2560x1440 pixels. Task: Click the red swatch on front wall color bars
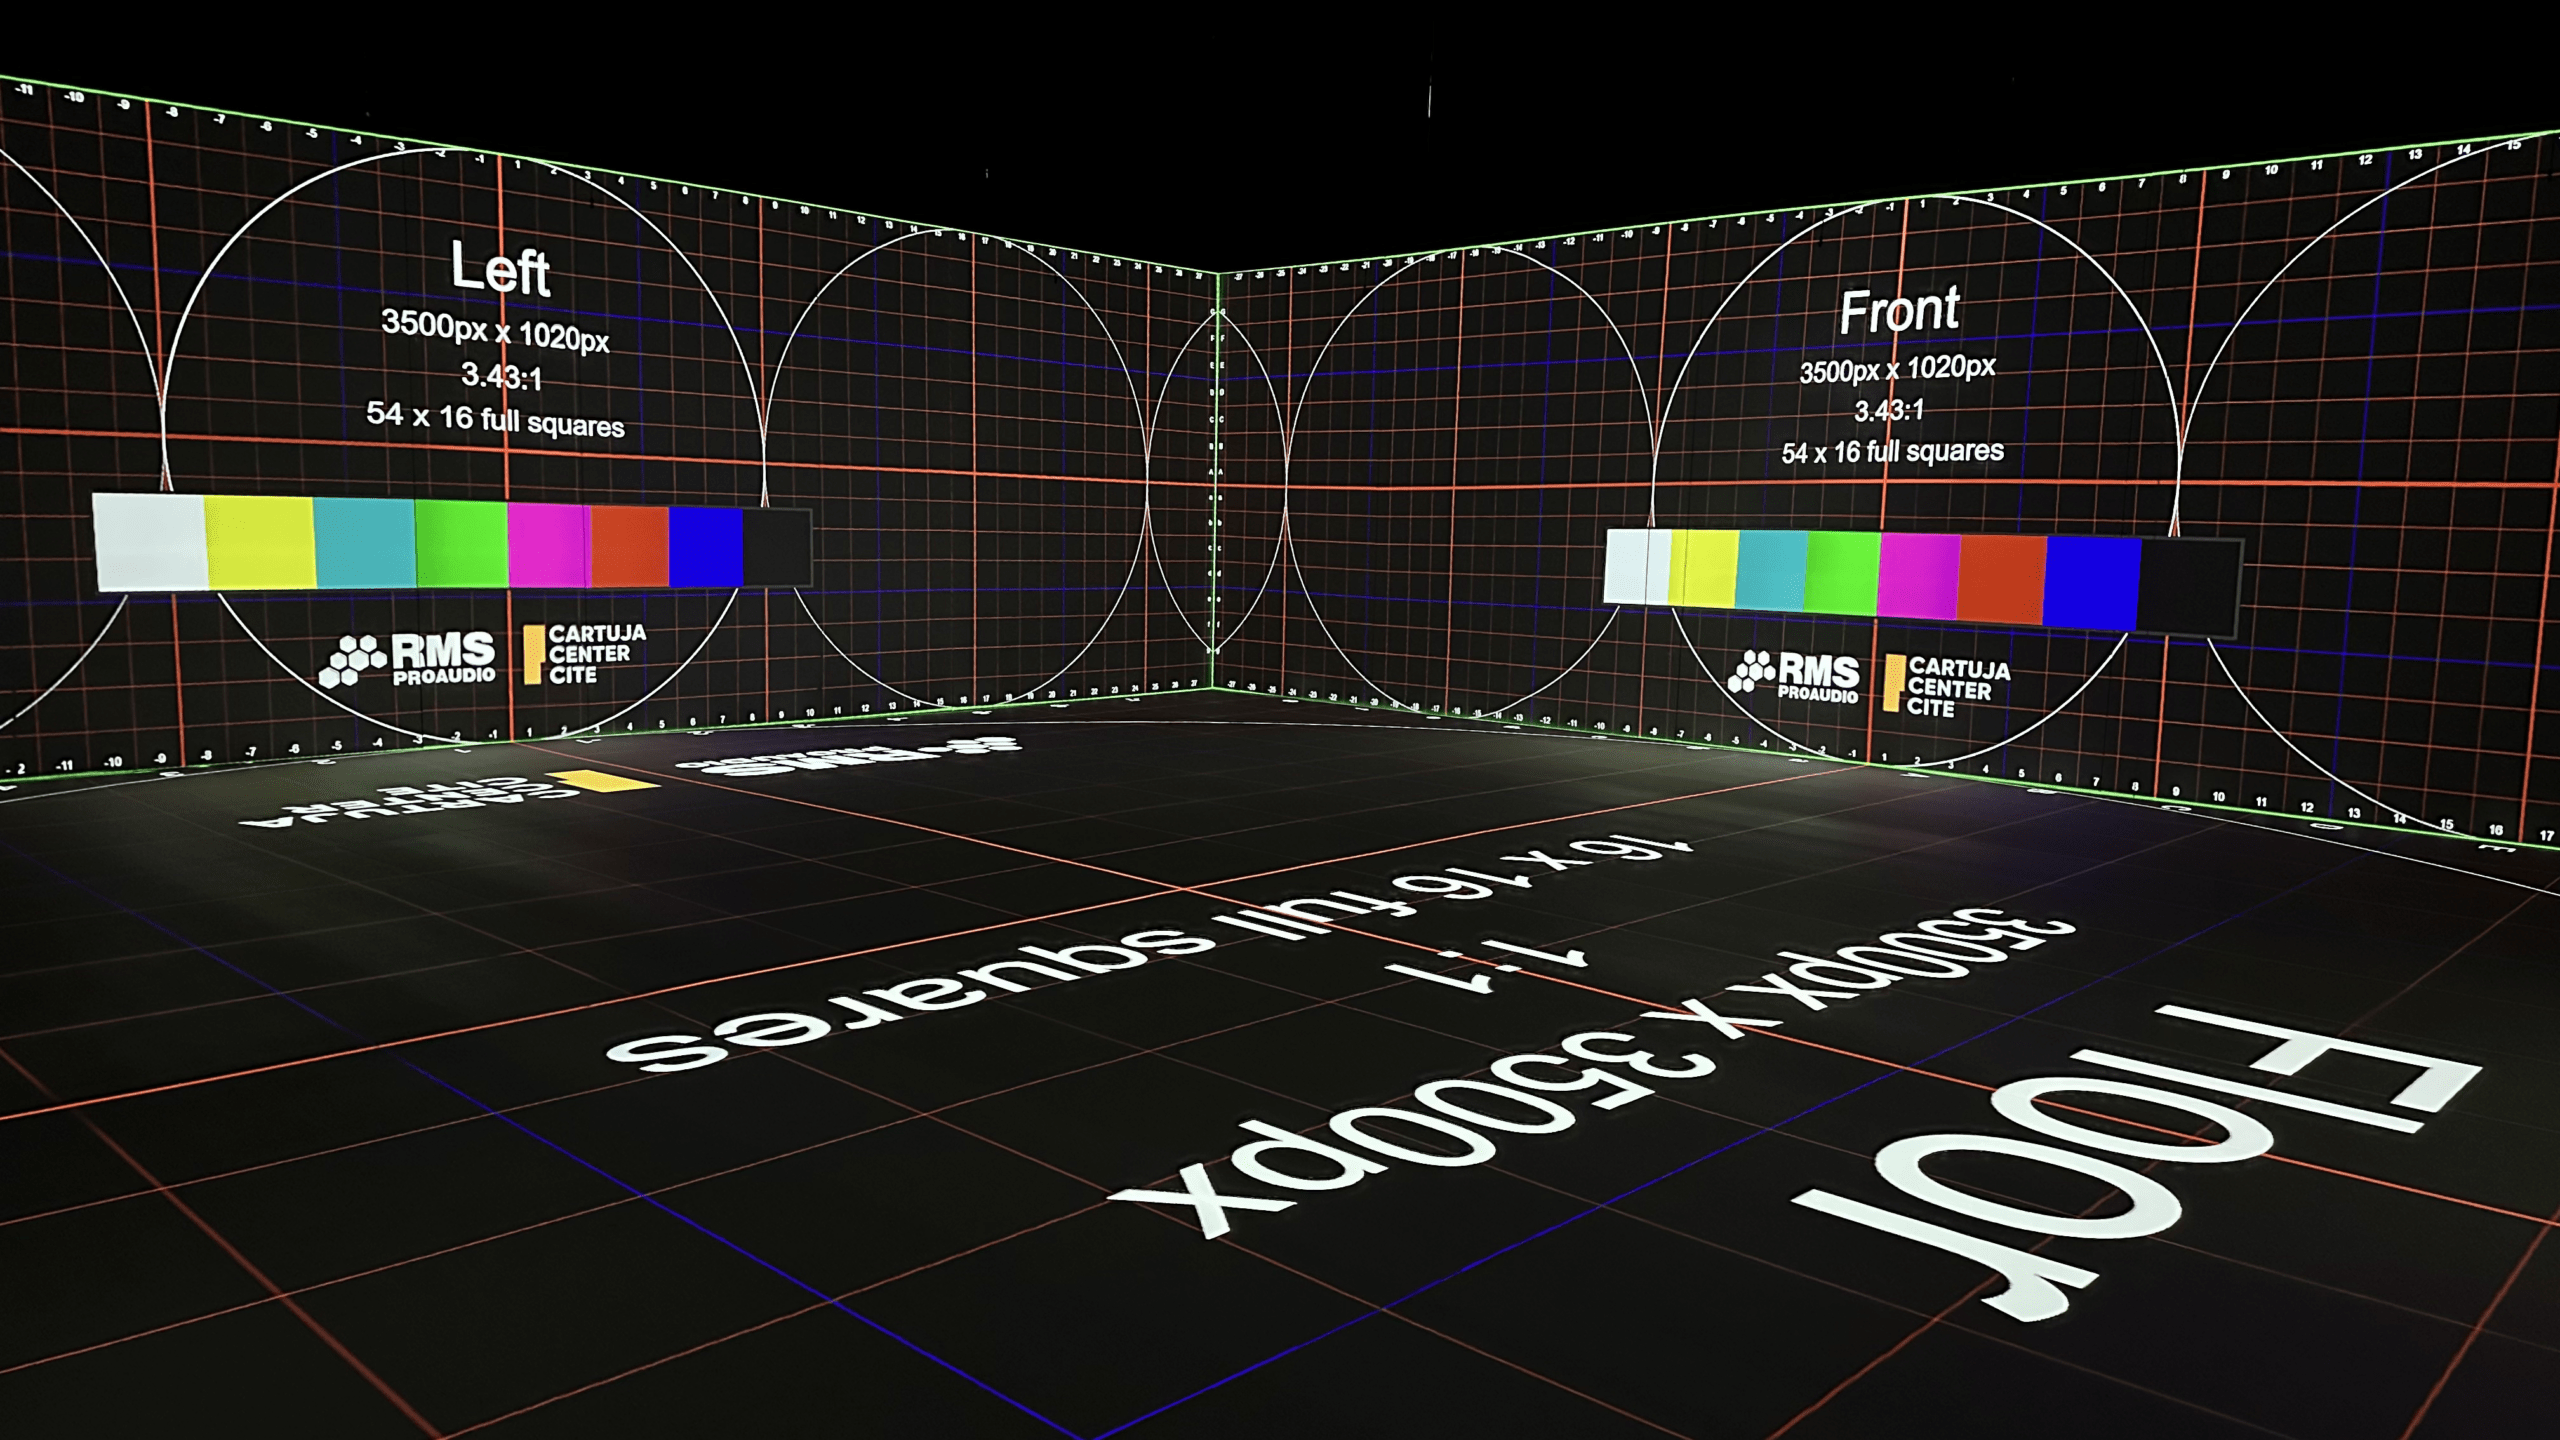[x=2002, y=579]
